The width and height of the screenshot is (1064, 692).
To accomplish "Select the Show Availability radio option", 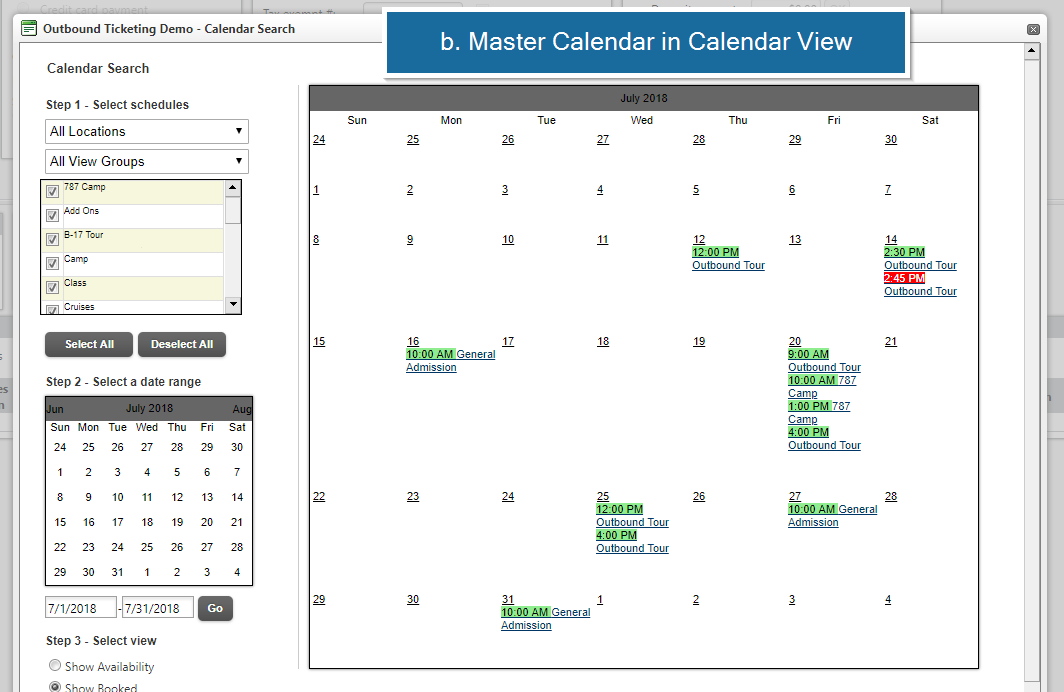I will pos(54,666).
